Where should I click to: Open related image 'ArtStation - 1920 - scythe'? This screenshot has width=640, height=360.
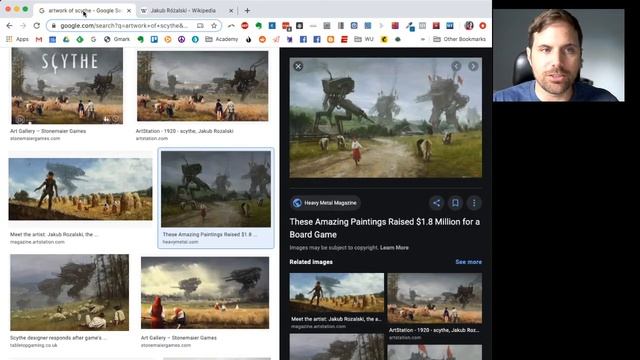click(435, 298)
